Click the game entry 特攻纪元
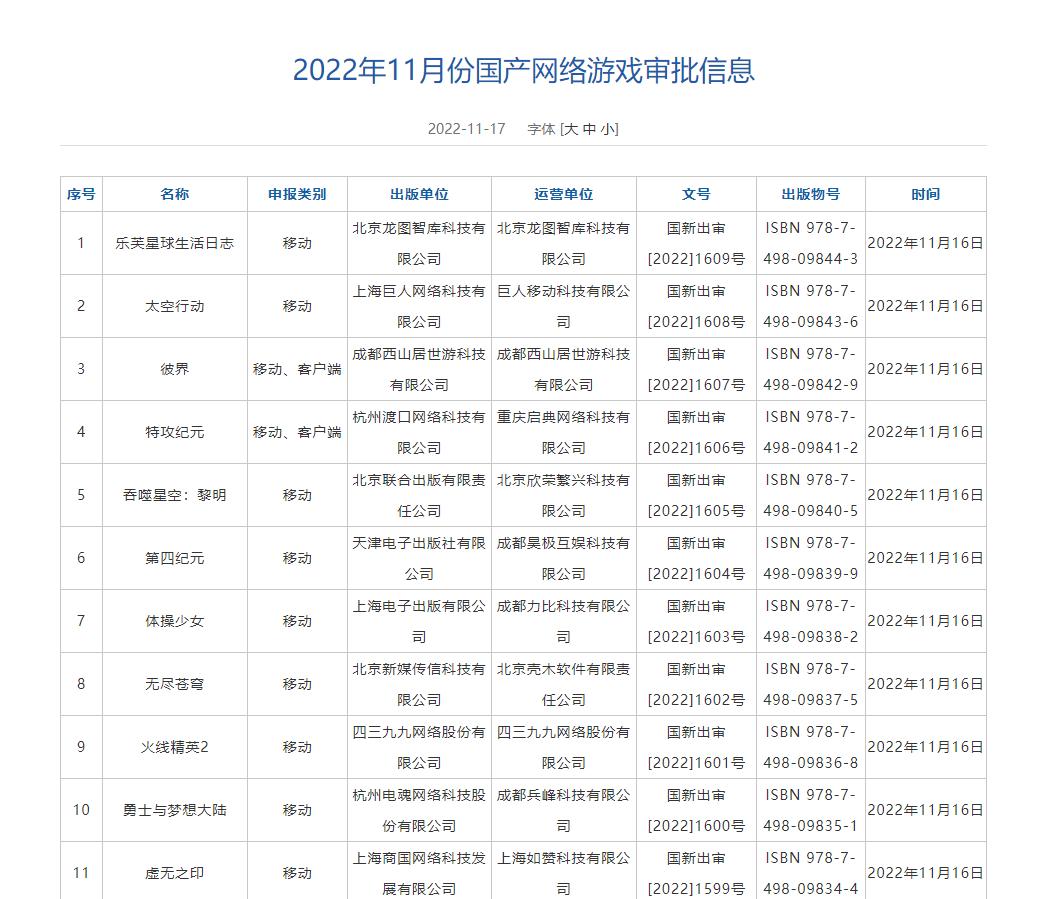 (x=177, y=431)
